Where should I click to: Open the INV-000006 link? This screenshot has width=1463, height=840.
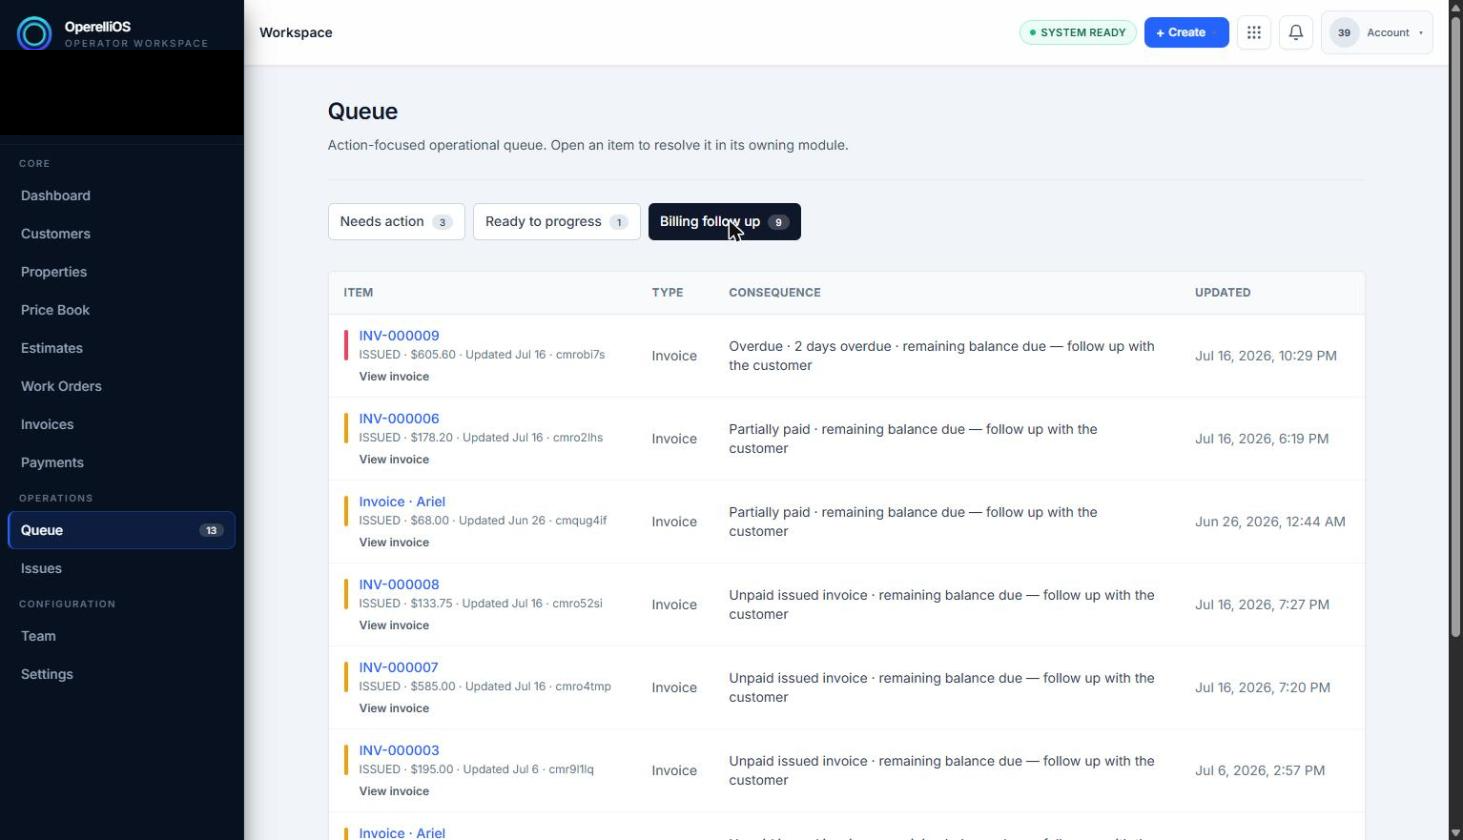[399, 419]
